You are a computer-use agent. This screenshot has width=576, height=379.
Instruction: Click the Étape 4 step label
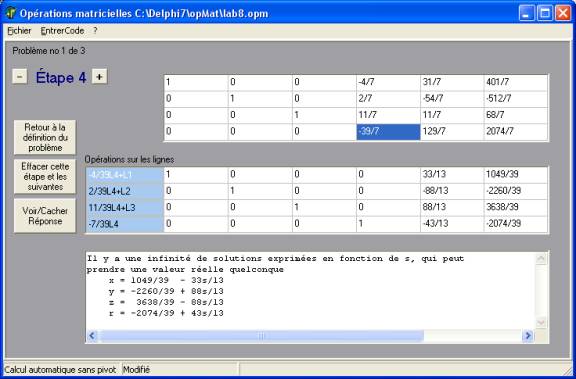tap(61, 77)
